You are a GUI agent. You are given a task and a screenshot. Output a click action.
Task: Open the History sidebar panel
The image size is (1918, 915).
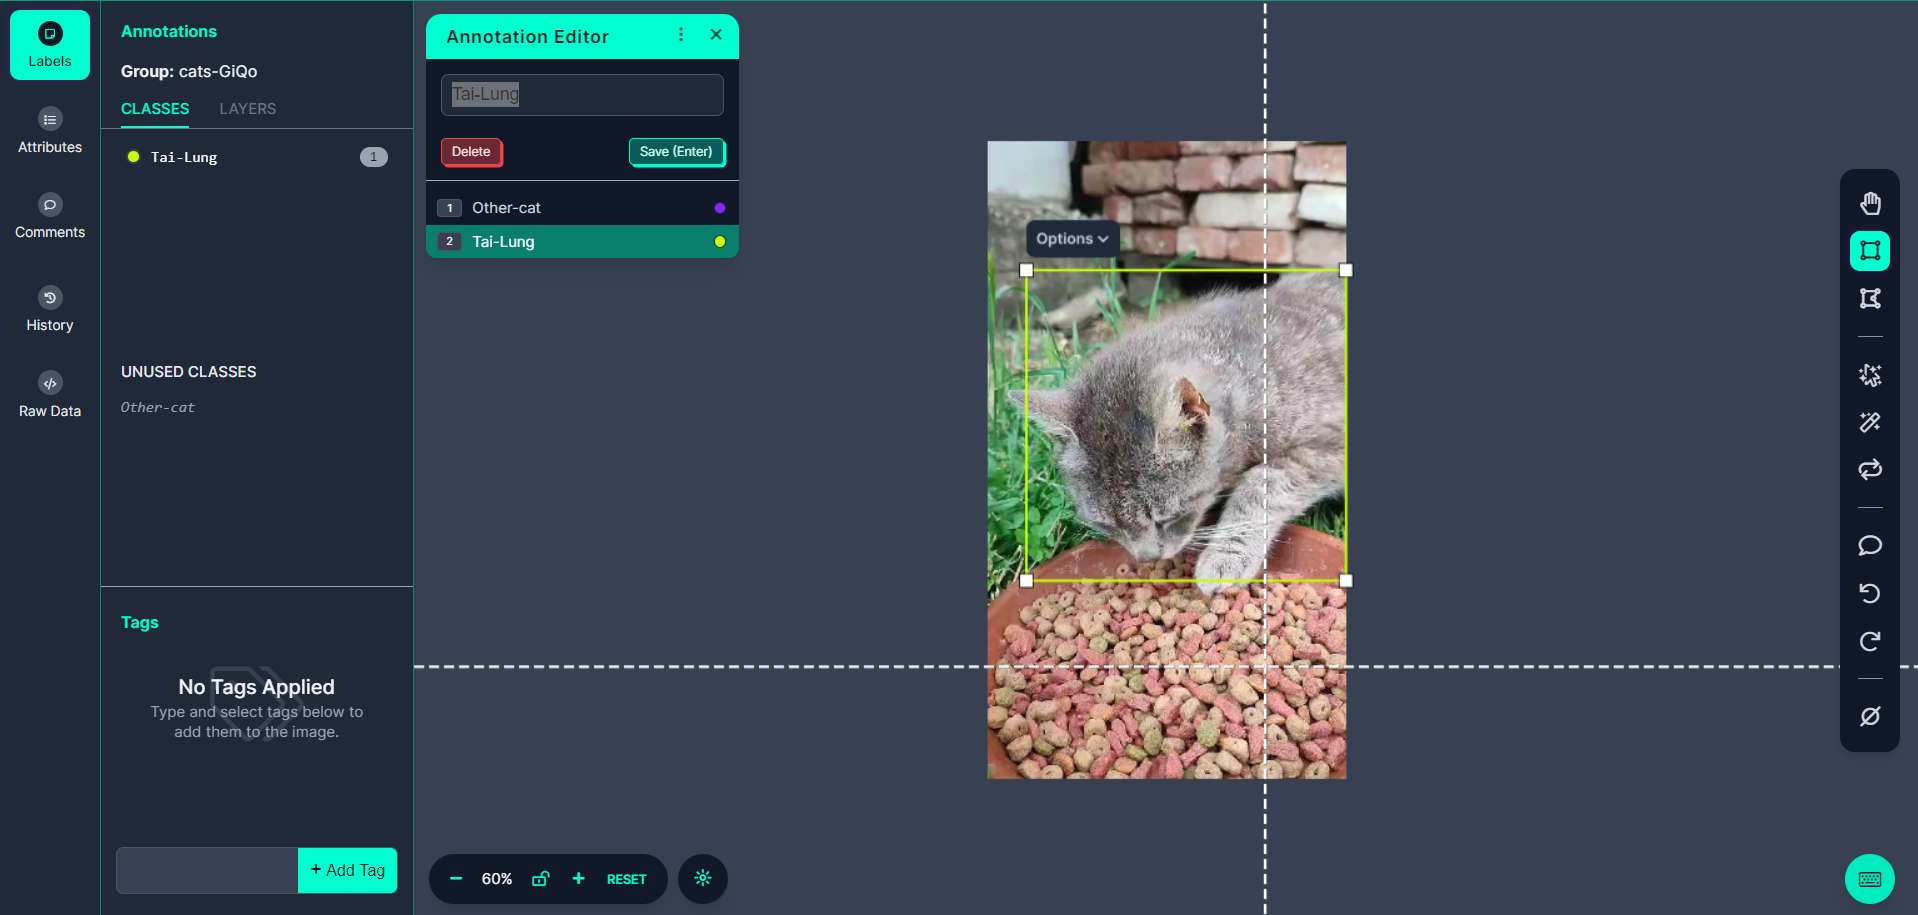tap(50, 310)
